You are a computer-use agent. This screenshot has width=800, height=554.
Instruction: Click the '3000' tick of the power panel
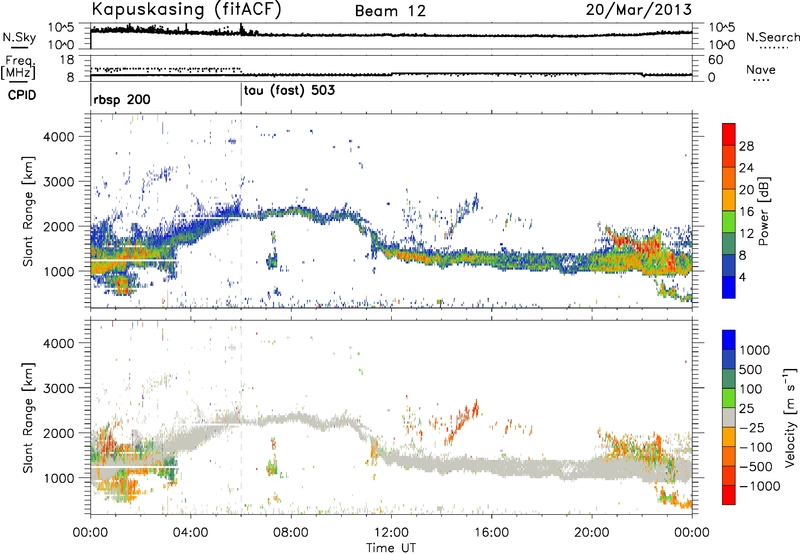[59, 182]
